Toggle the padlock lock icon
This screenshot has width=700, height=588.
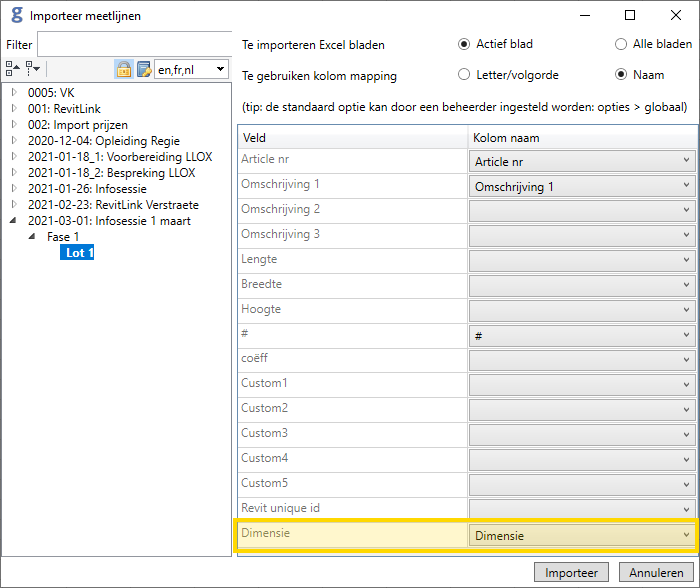click(x=124, y=69)
